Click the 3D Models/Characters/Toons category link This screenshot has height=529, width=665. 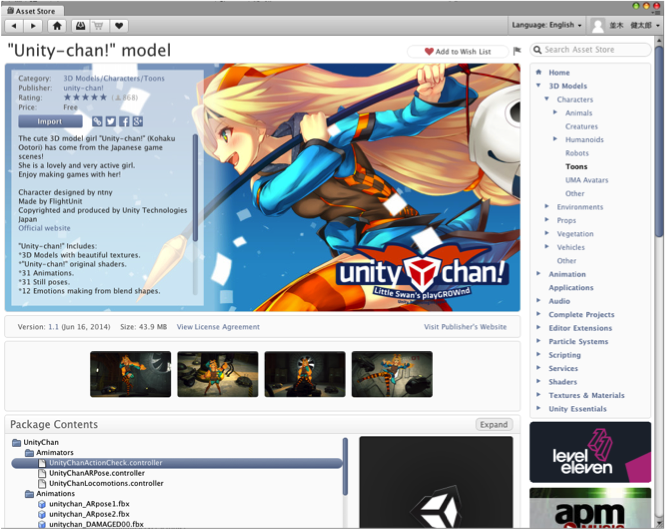pos(114,78)
